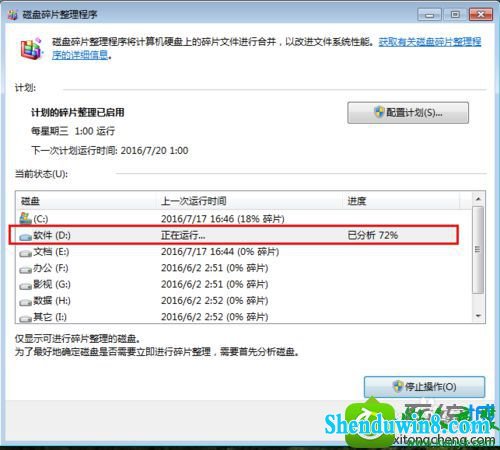Click the disk list scrollbar thumb
Viewport: 500px width, 450px height.
tap(478, 250)
